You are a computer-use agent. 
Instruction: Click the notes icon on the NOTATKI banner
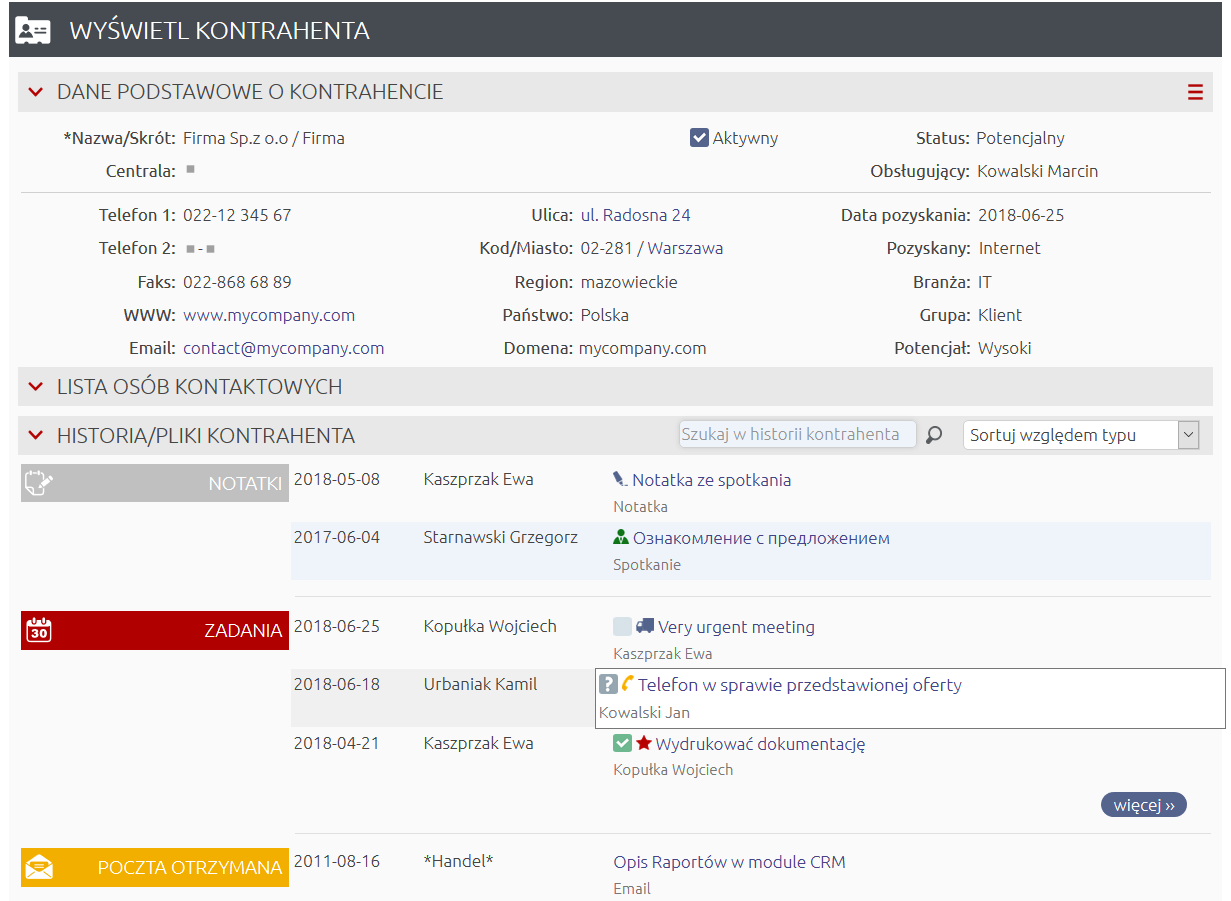point(38,483)
